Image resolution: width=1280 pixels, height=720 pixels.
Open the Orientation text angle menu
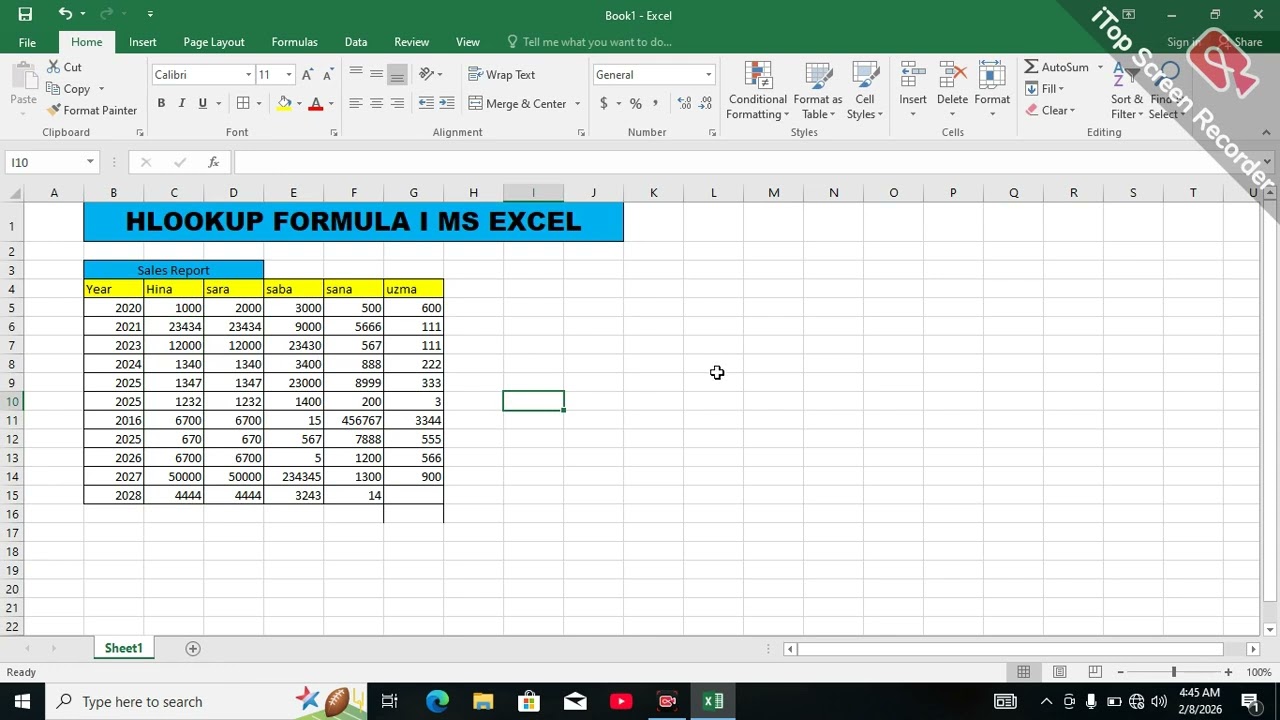point(431,74)
